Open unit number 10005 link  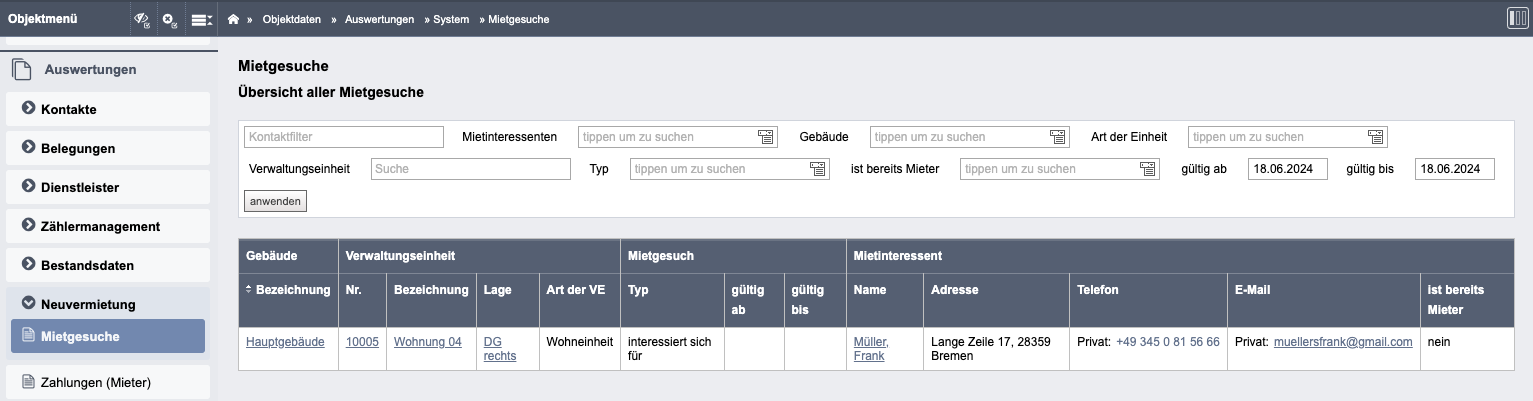[362, 342]
